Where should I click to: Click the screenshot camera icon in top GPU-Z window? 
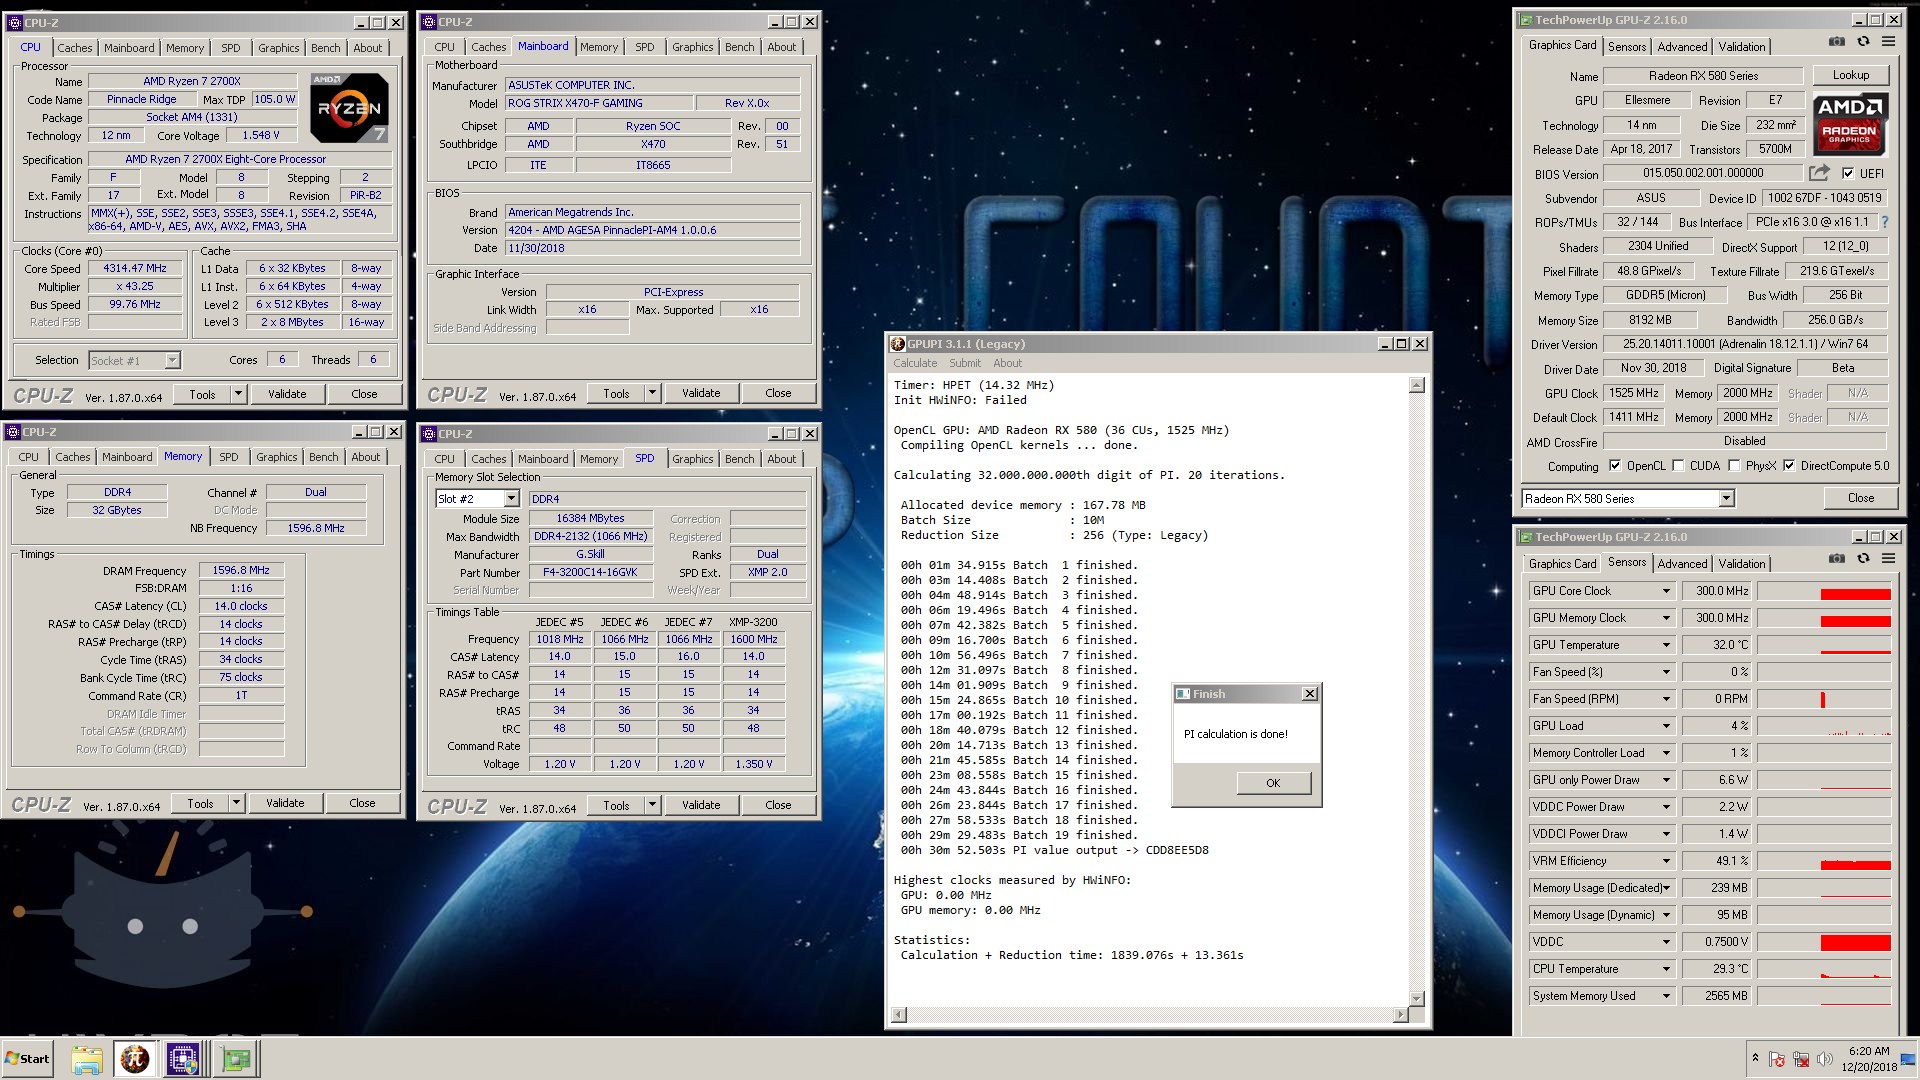[x=1837, y=42]
